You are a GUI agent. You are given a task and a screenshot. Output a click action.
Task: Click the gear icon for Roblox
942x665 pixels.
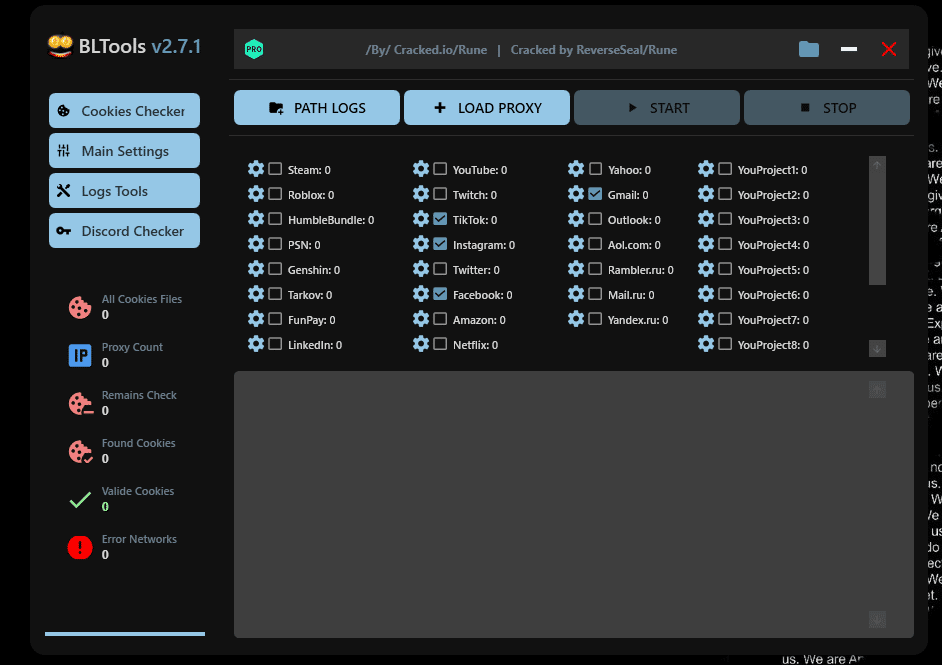pos(256,194)
